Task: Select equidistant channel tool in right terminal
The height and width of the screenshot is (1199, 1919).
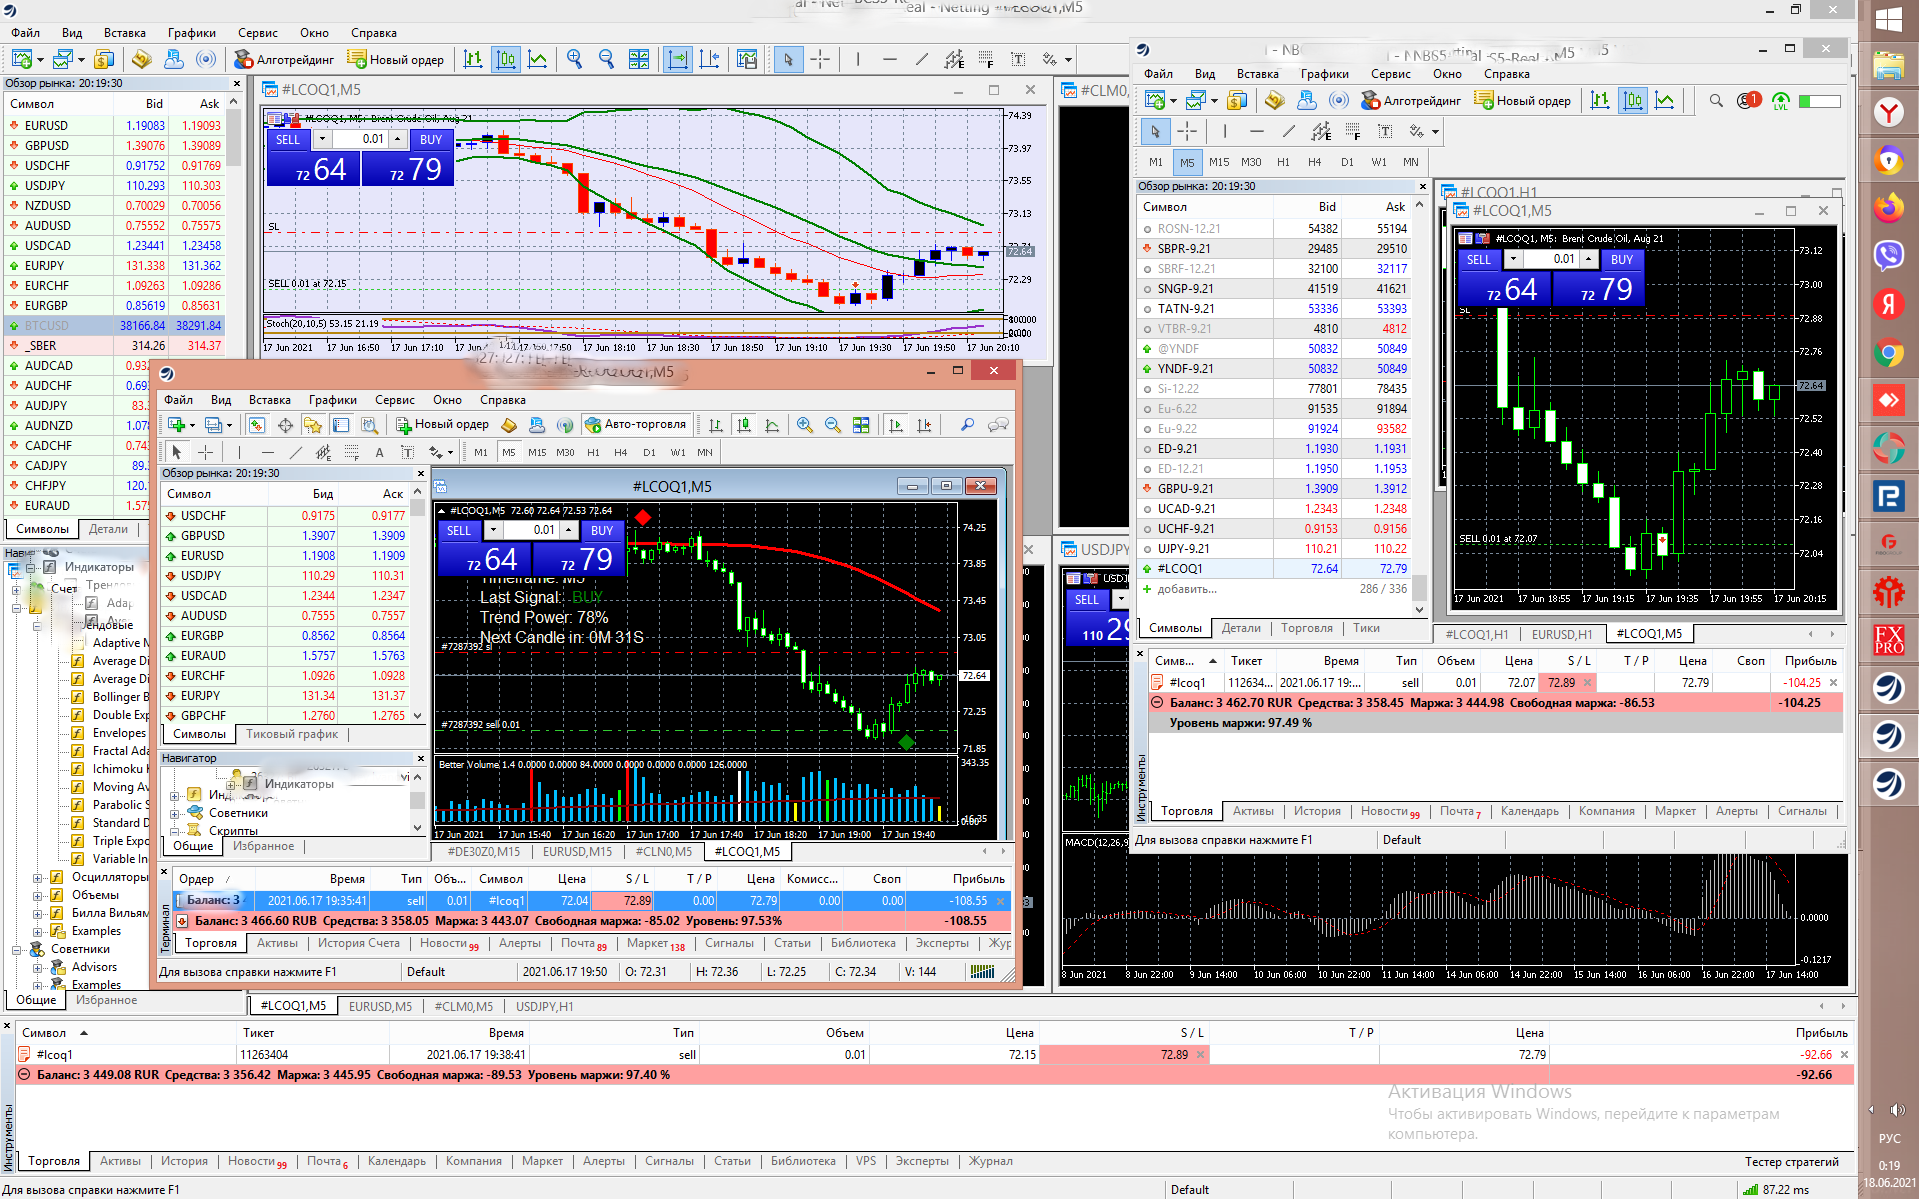Action: (1321, 131)
